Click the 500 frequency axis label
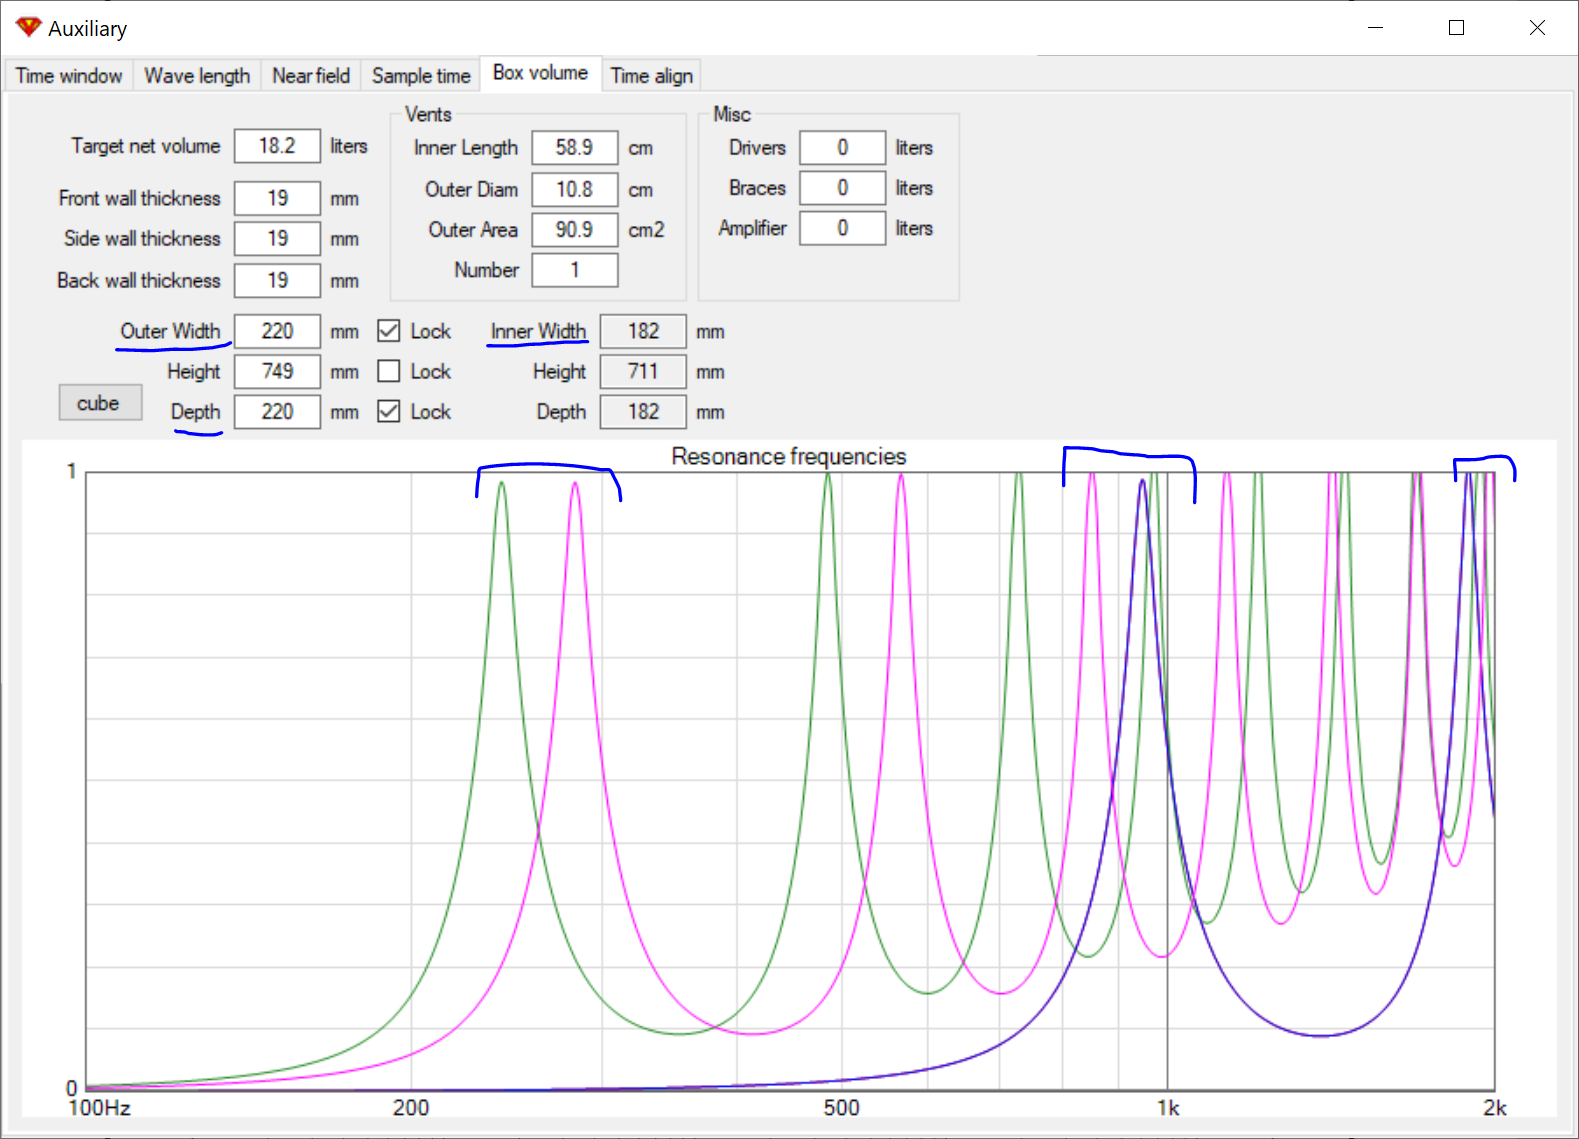Image resolution: width=1579 pixels, height=1139 pixels. point(841,1108)
